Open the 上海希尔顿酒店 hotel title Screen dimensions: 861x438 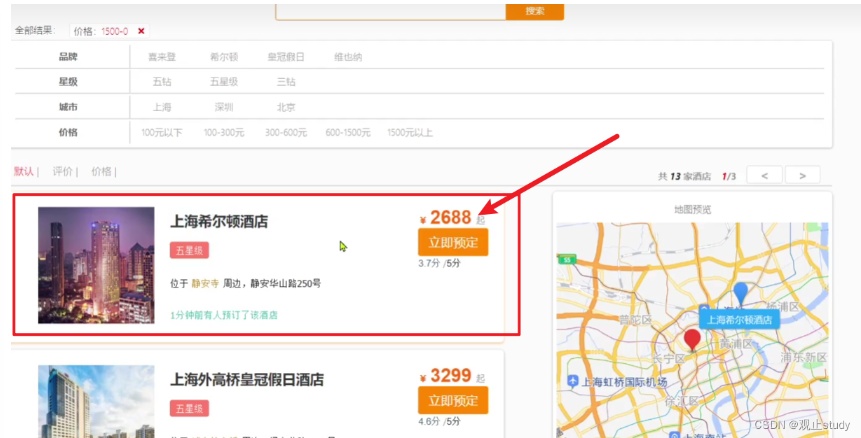click(x=219, y=221)
